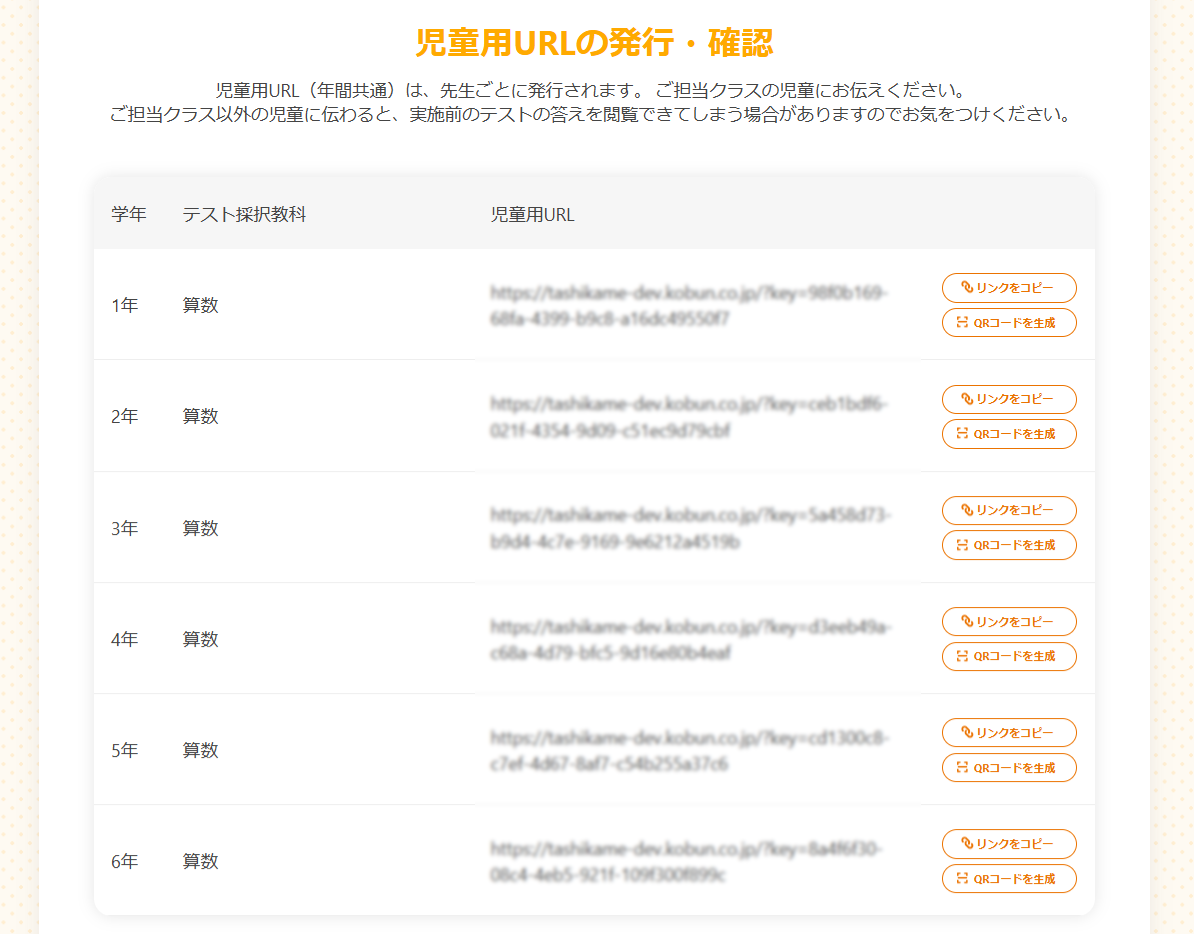Click リンクをコピー in the 3年 row

pos(1009,510)
